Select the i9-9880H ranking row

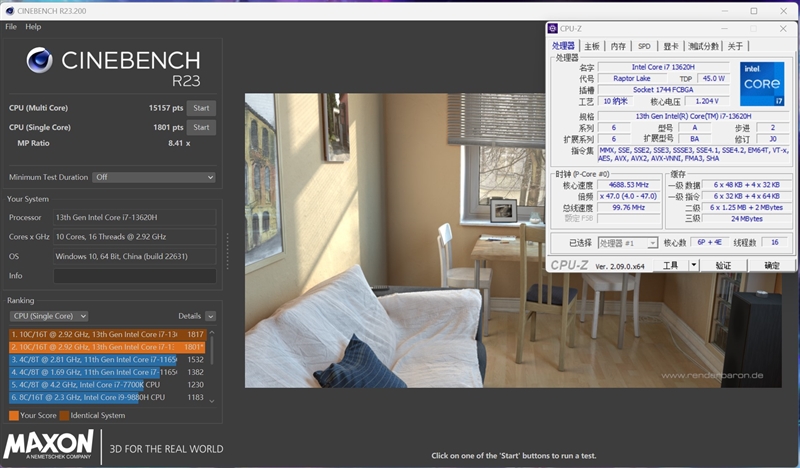point(107,397)
